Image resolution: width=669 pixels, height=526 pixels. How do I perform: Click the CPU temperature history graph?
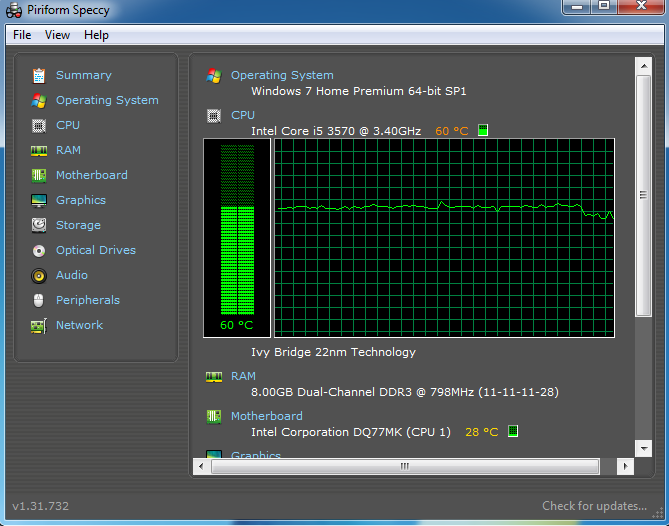tap(444, 238)
